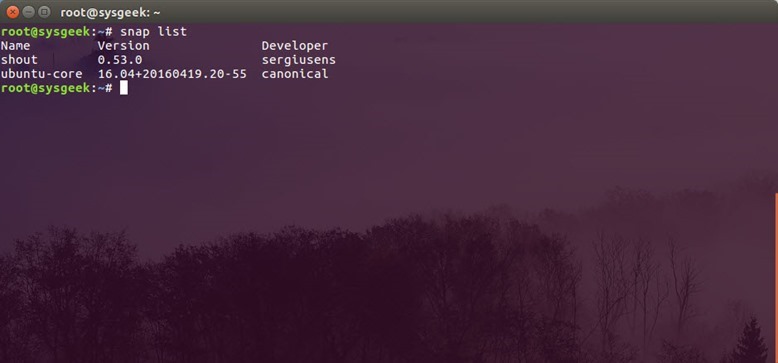Click the window title 'root@sysgeek: ~'
Image resolution: width=778 pixels, height=363 pixels.
(110, 12)
